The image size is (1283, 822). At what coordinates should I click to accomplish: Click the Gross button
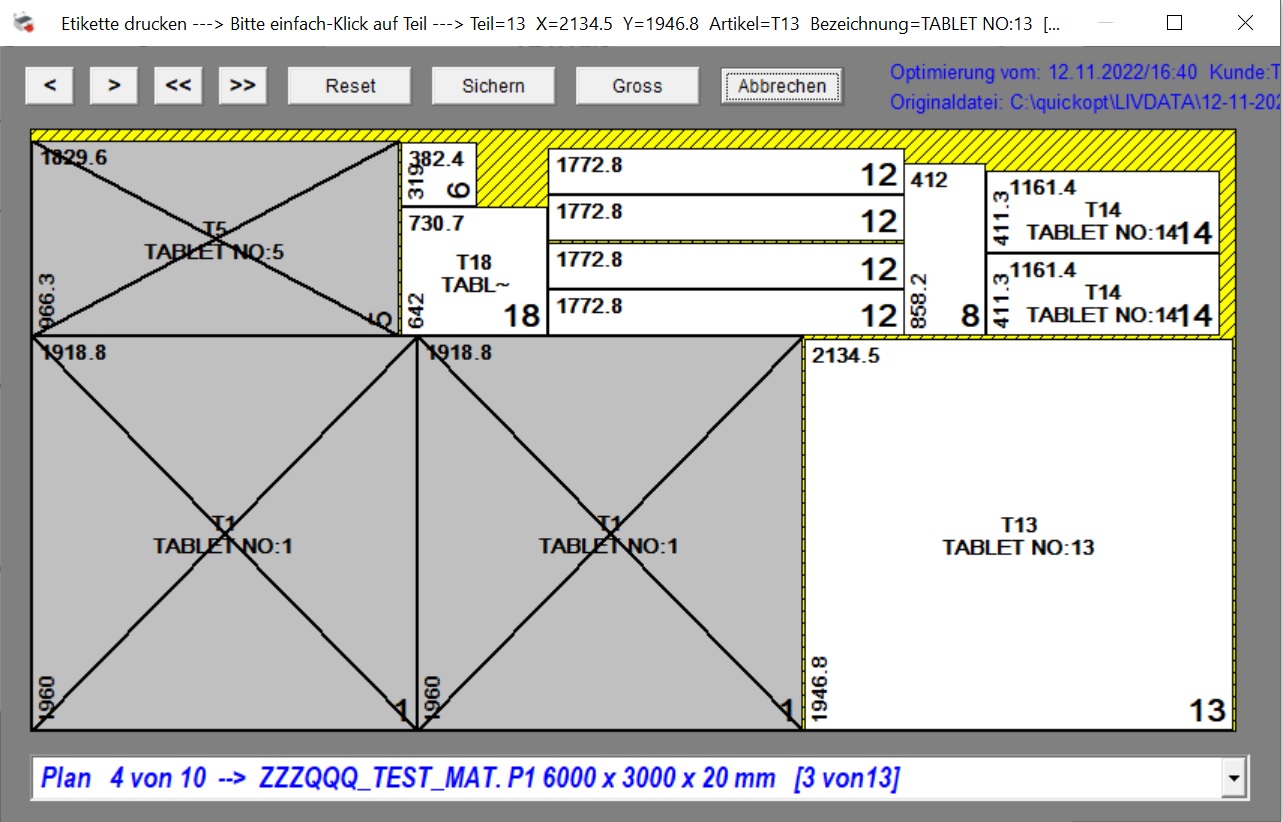click(637, 86)
